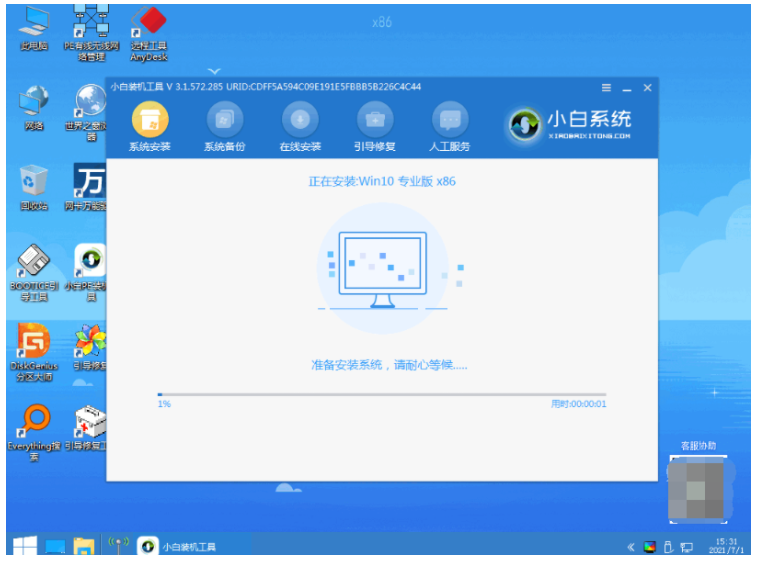
Task: Expand the chevron above the installer window
Action: (213, 71)
